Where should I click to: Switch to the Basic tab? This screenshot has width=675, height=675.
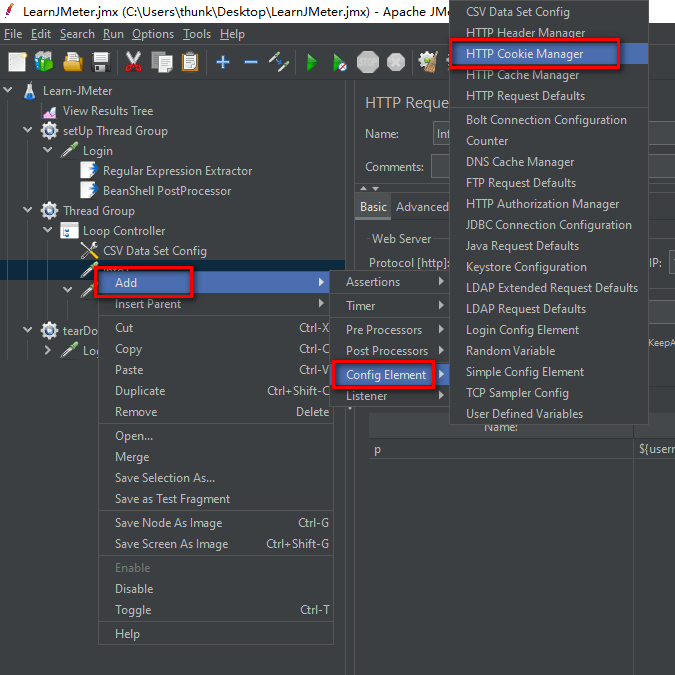point(373,207)
